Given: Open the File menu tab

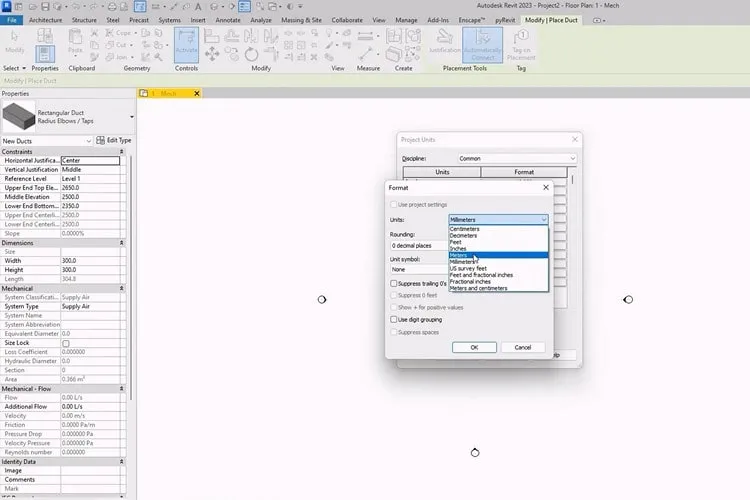Looking at the screenshot, I should point(11,20).
